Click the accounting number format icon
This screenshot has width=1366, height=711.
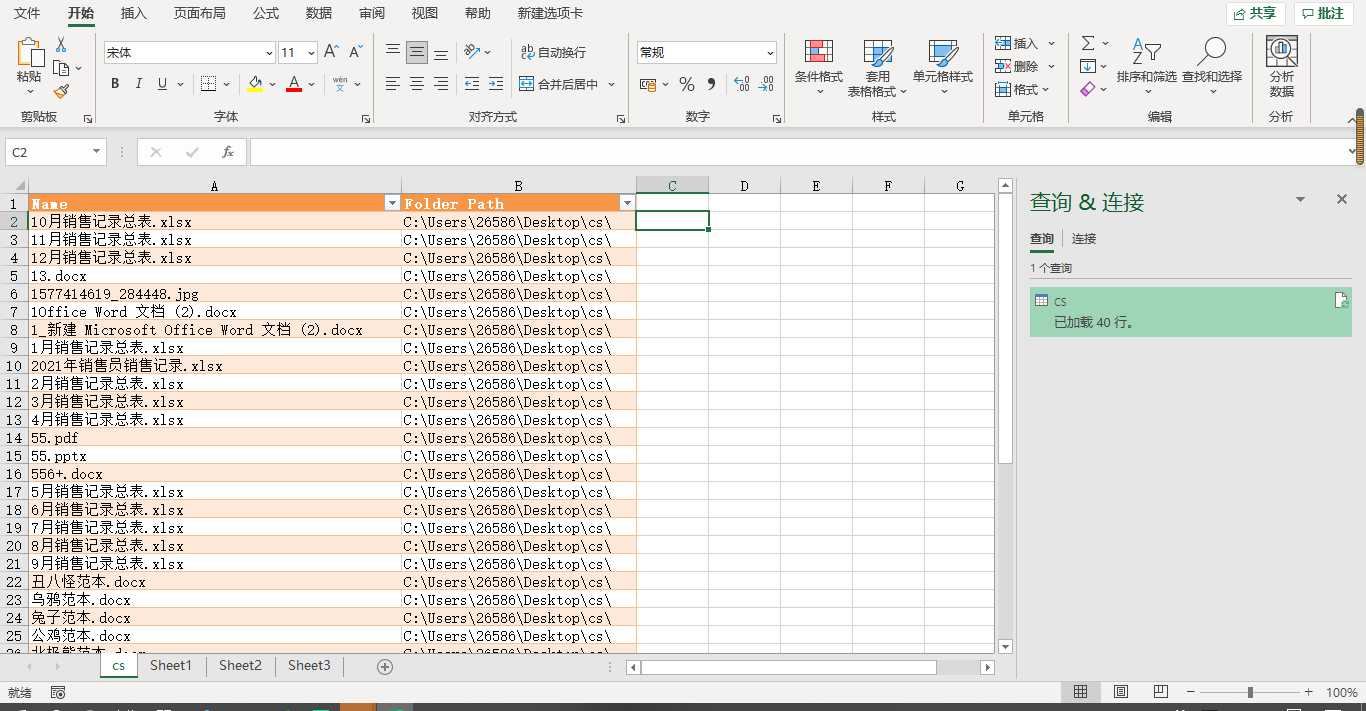tap(648, 84)
